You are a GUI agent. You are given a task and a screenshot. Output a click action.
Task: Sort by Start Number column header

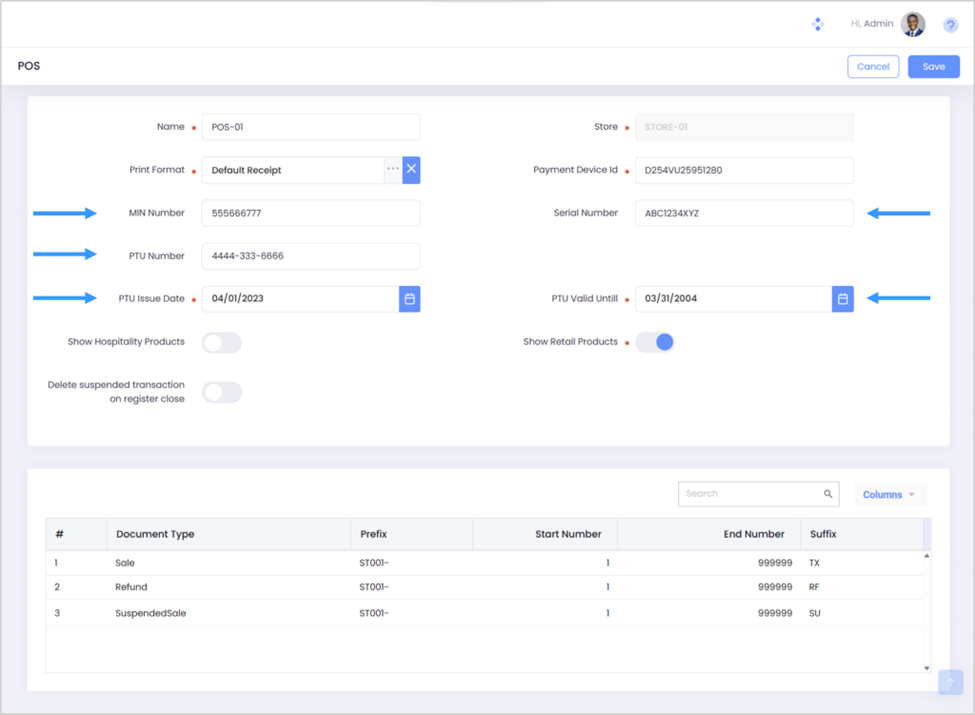coord(567,534)
